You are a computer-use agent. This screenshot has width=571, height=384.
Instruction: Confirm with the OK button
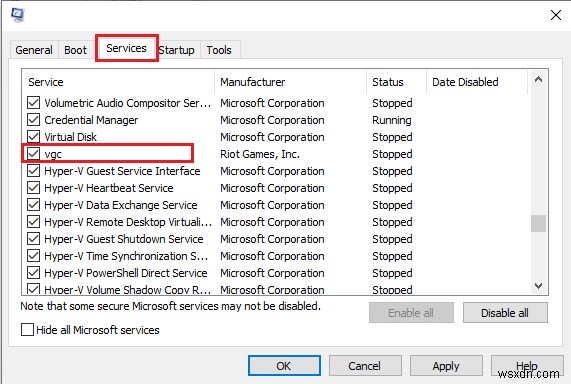pyautogui.click(x=284, y=365)
